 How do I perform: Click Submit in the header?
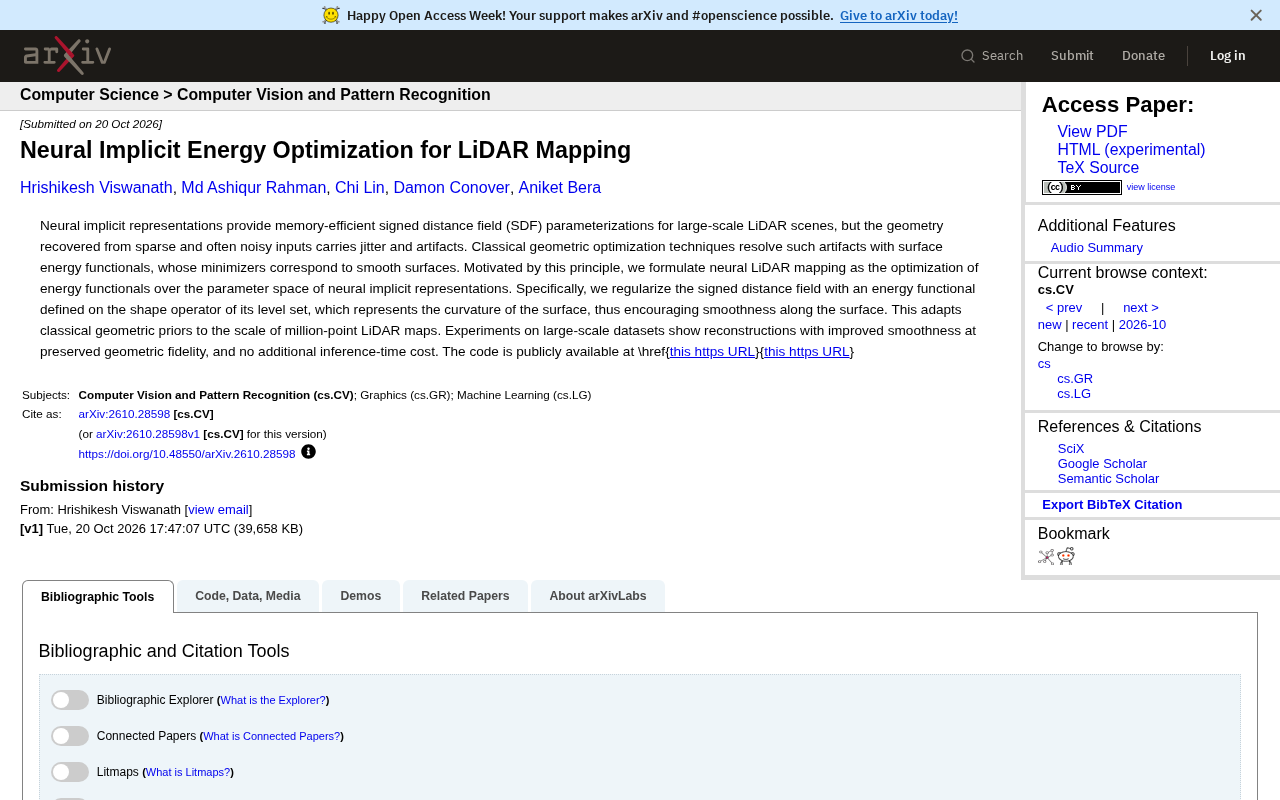(1072, 56)
